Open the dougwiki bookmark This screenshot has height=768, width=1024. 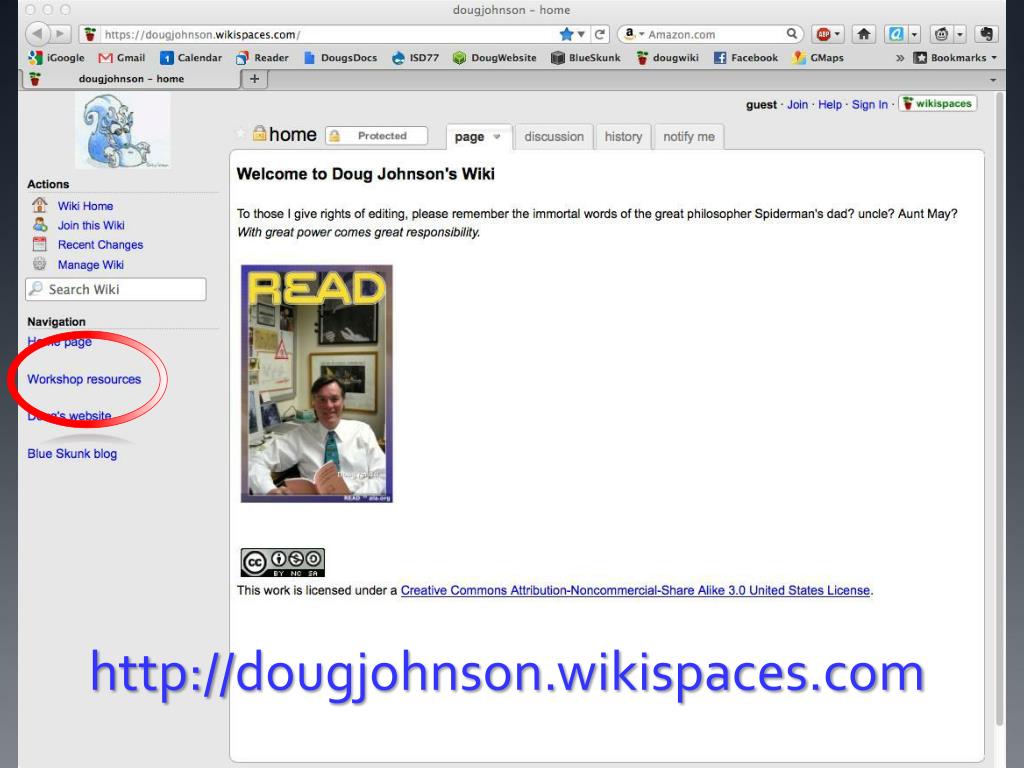667,57
